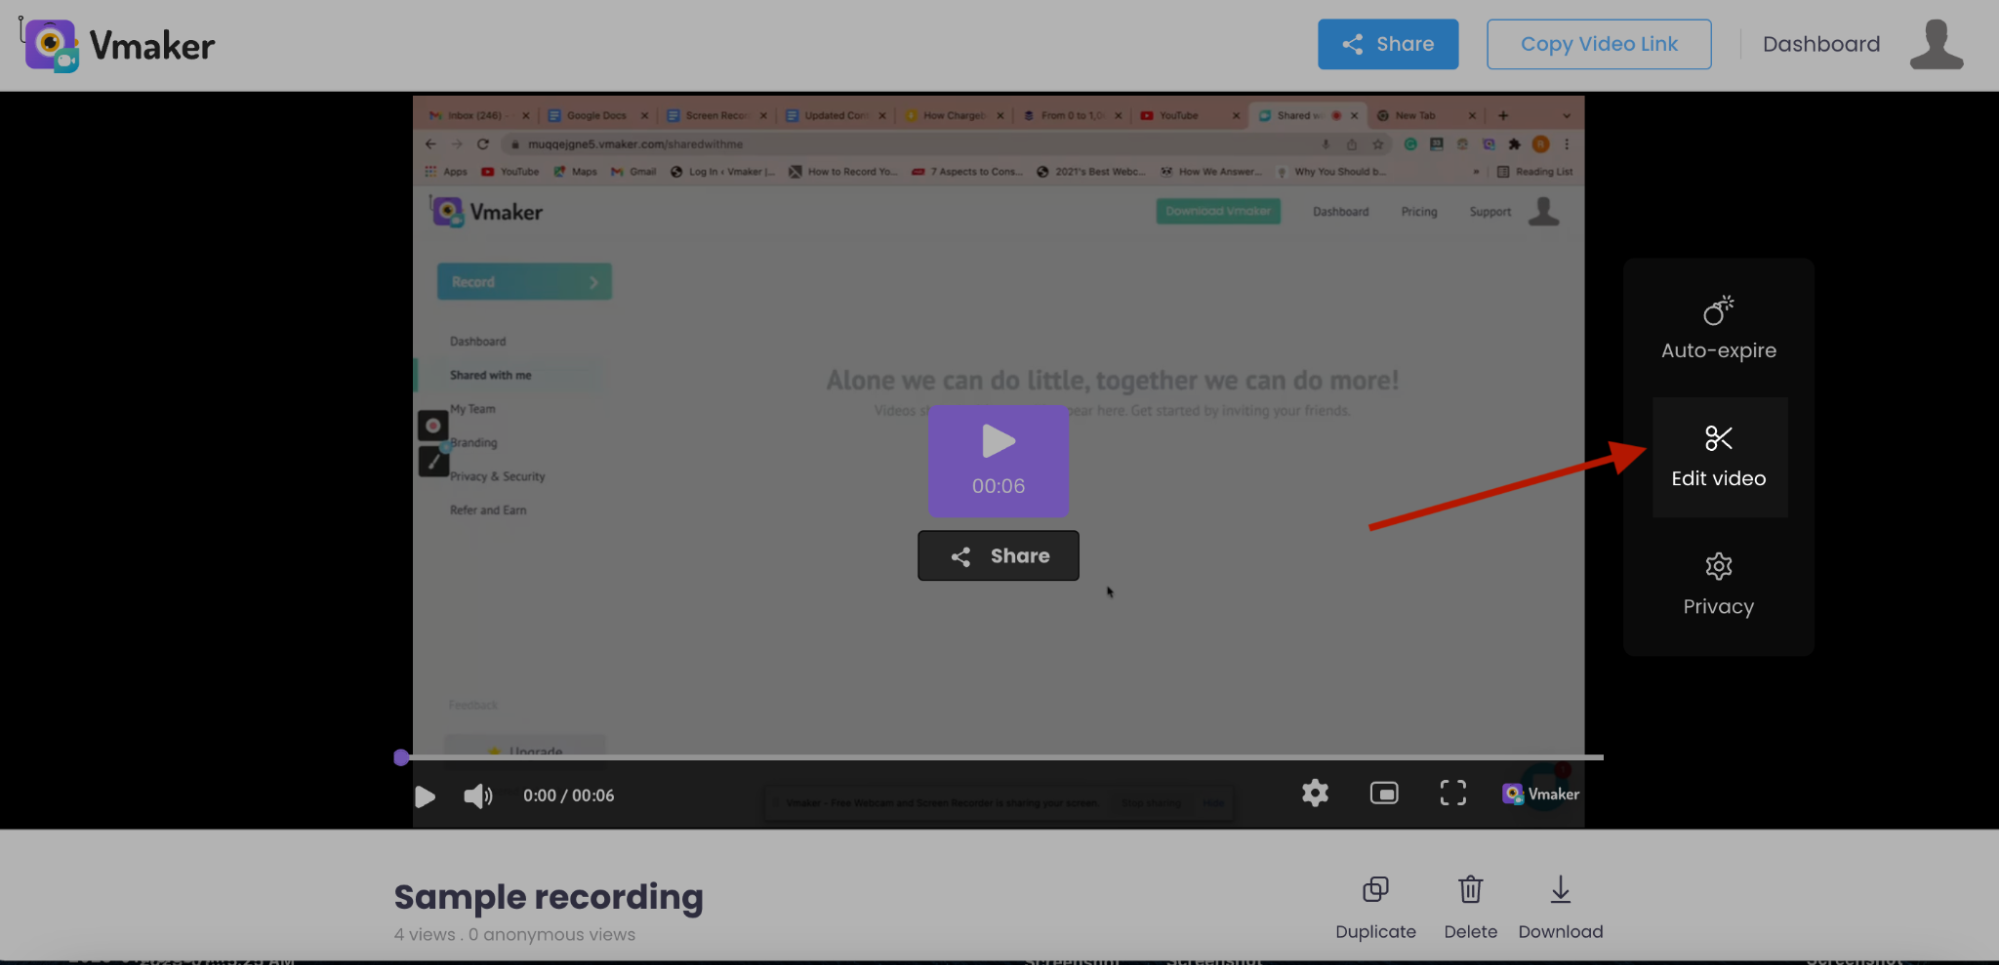Download the Sample recording
This screenshot has height=966, width=1999.
coord(1560,908)
